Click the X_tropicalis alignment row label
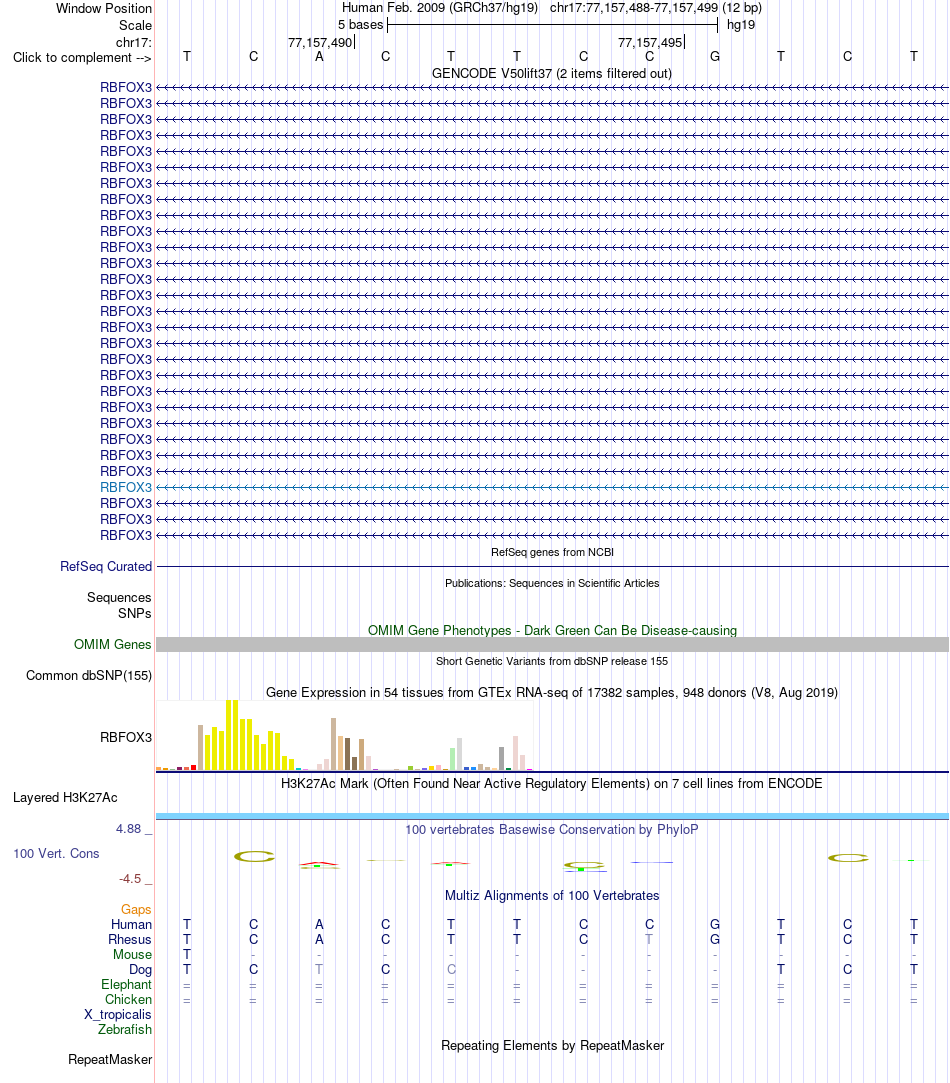This screenshot has width=950, height=1083. 118,1014
